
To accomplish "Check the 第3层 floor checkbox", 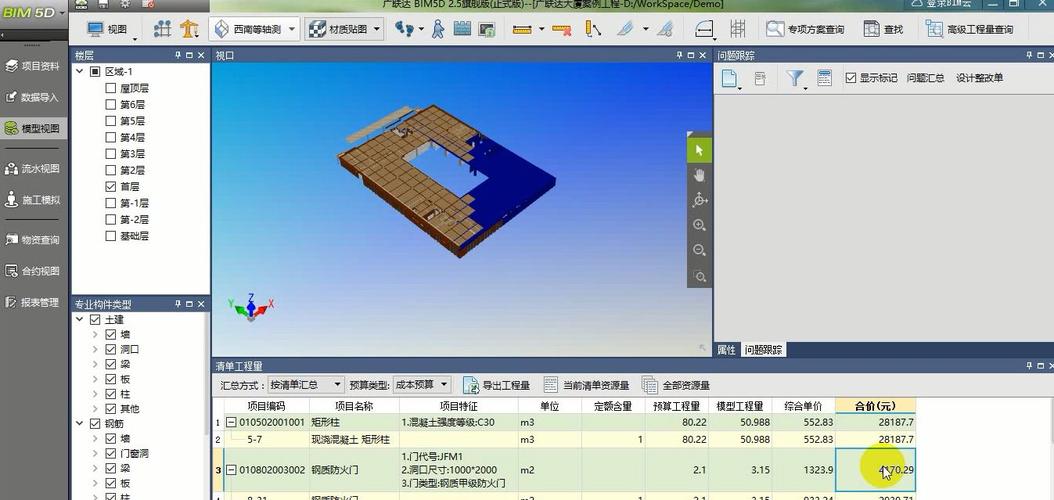I will coord(111,153).
